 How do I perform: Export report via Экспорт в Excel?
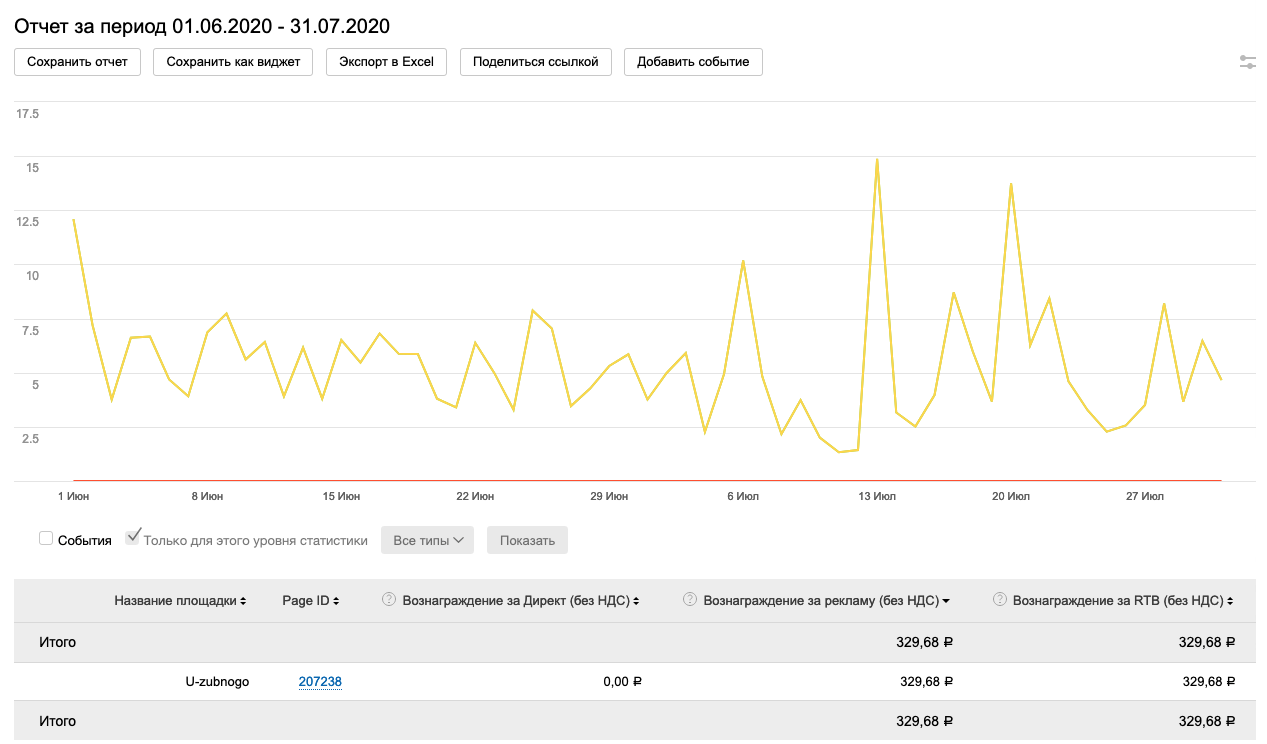coord(386,62)
